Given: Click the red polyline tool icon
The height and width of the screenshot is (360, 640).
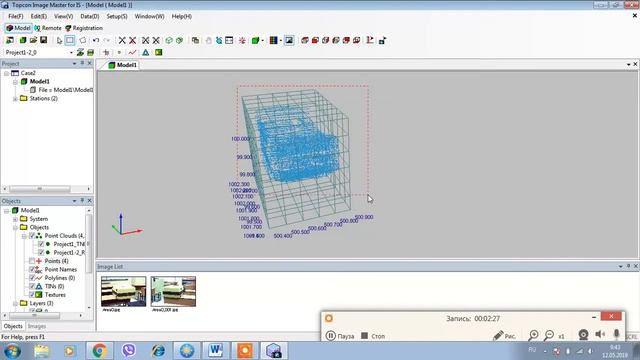Looking at the screenshot, I should tap(132, 52).
